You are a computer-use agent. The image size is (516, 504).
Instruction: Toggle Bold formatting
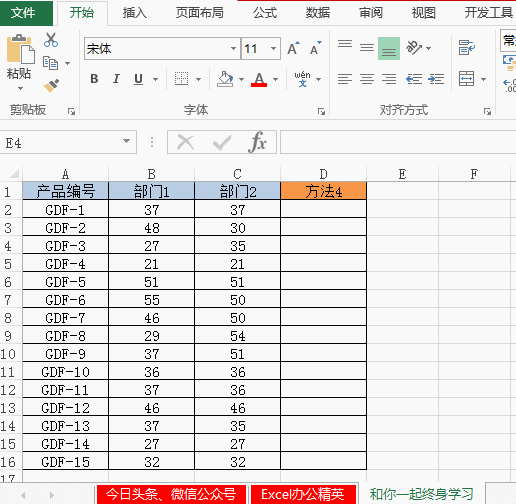pos(94,79)
